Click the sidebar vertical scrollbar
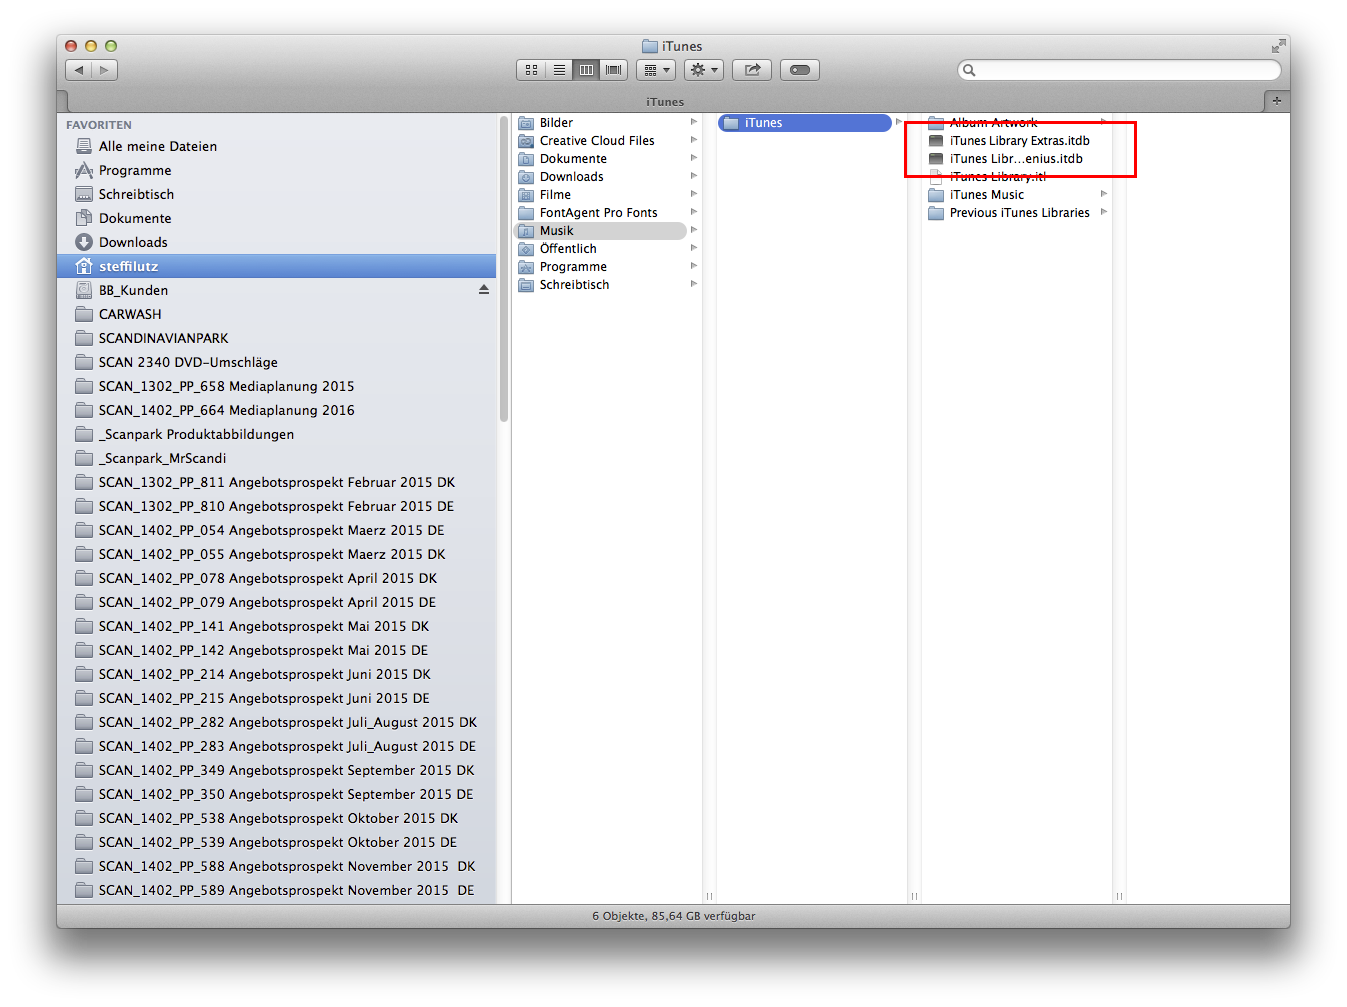The height and width of the screenshot is (1007, 1347). (504, 270)
